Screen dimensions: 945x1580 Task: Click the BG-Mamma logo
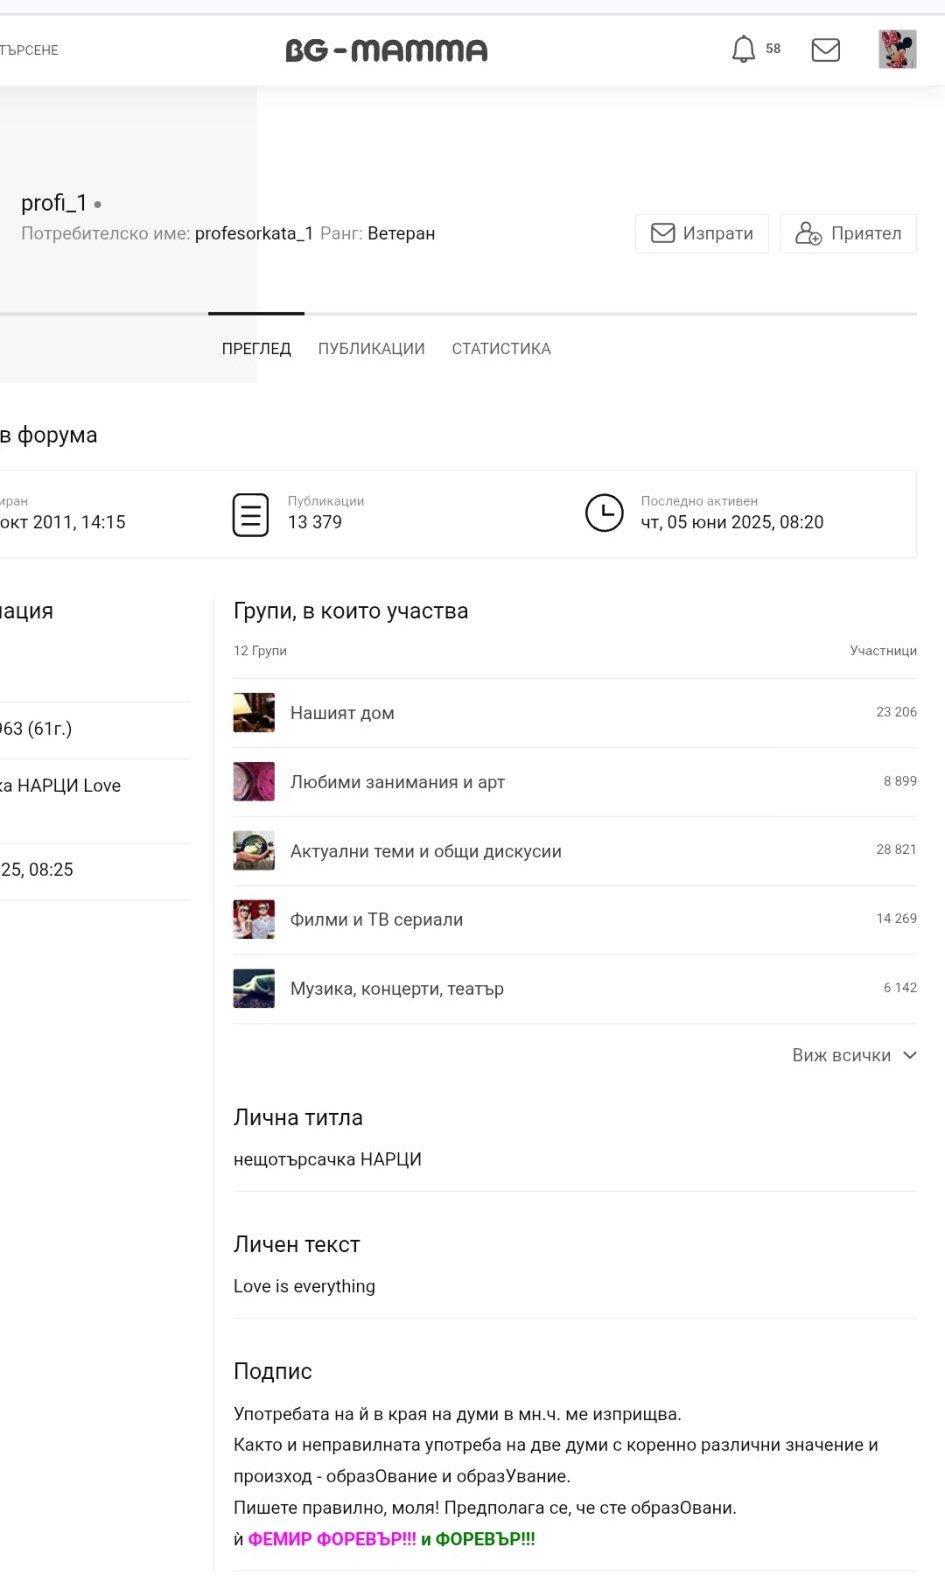[x=386, y=50]
